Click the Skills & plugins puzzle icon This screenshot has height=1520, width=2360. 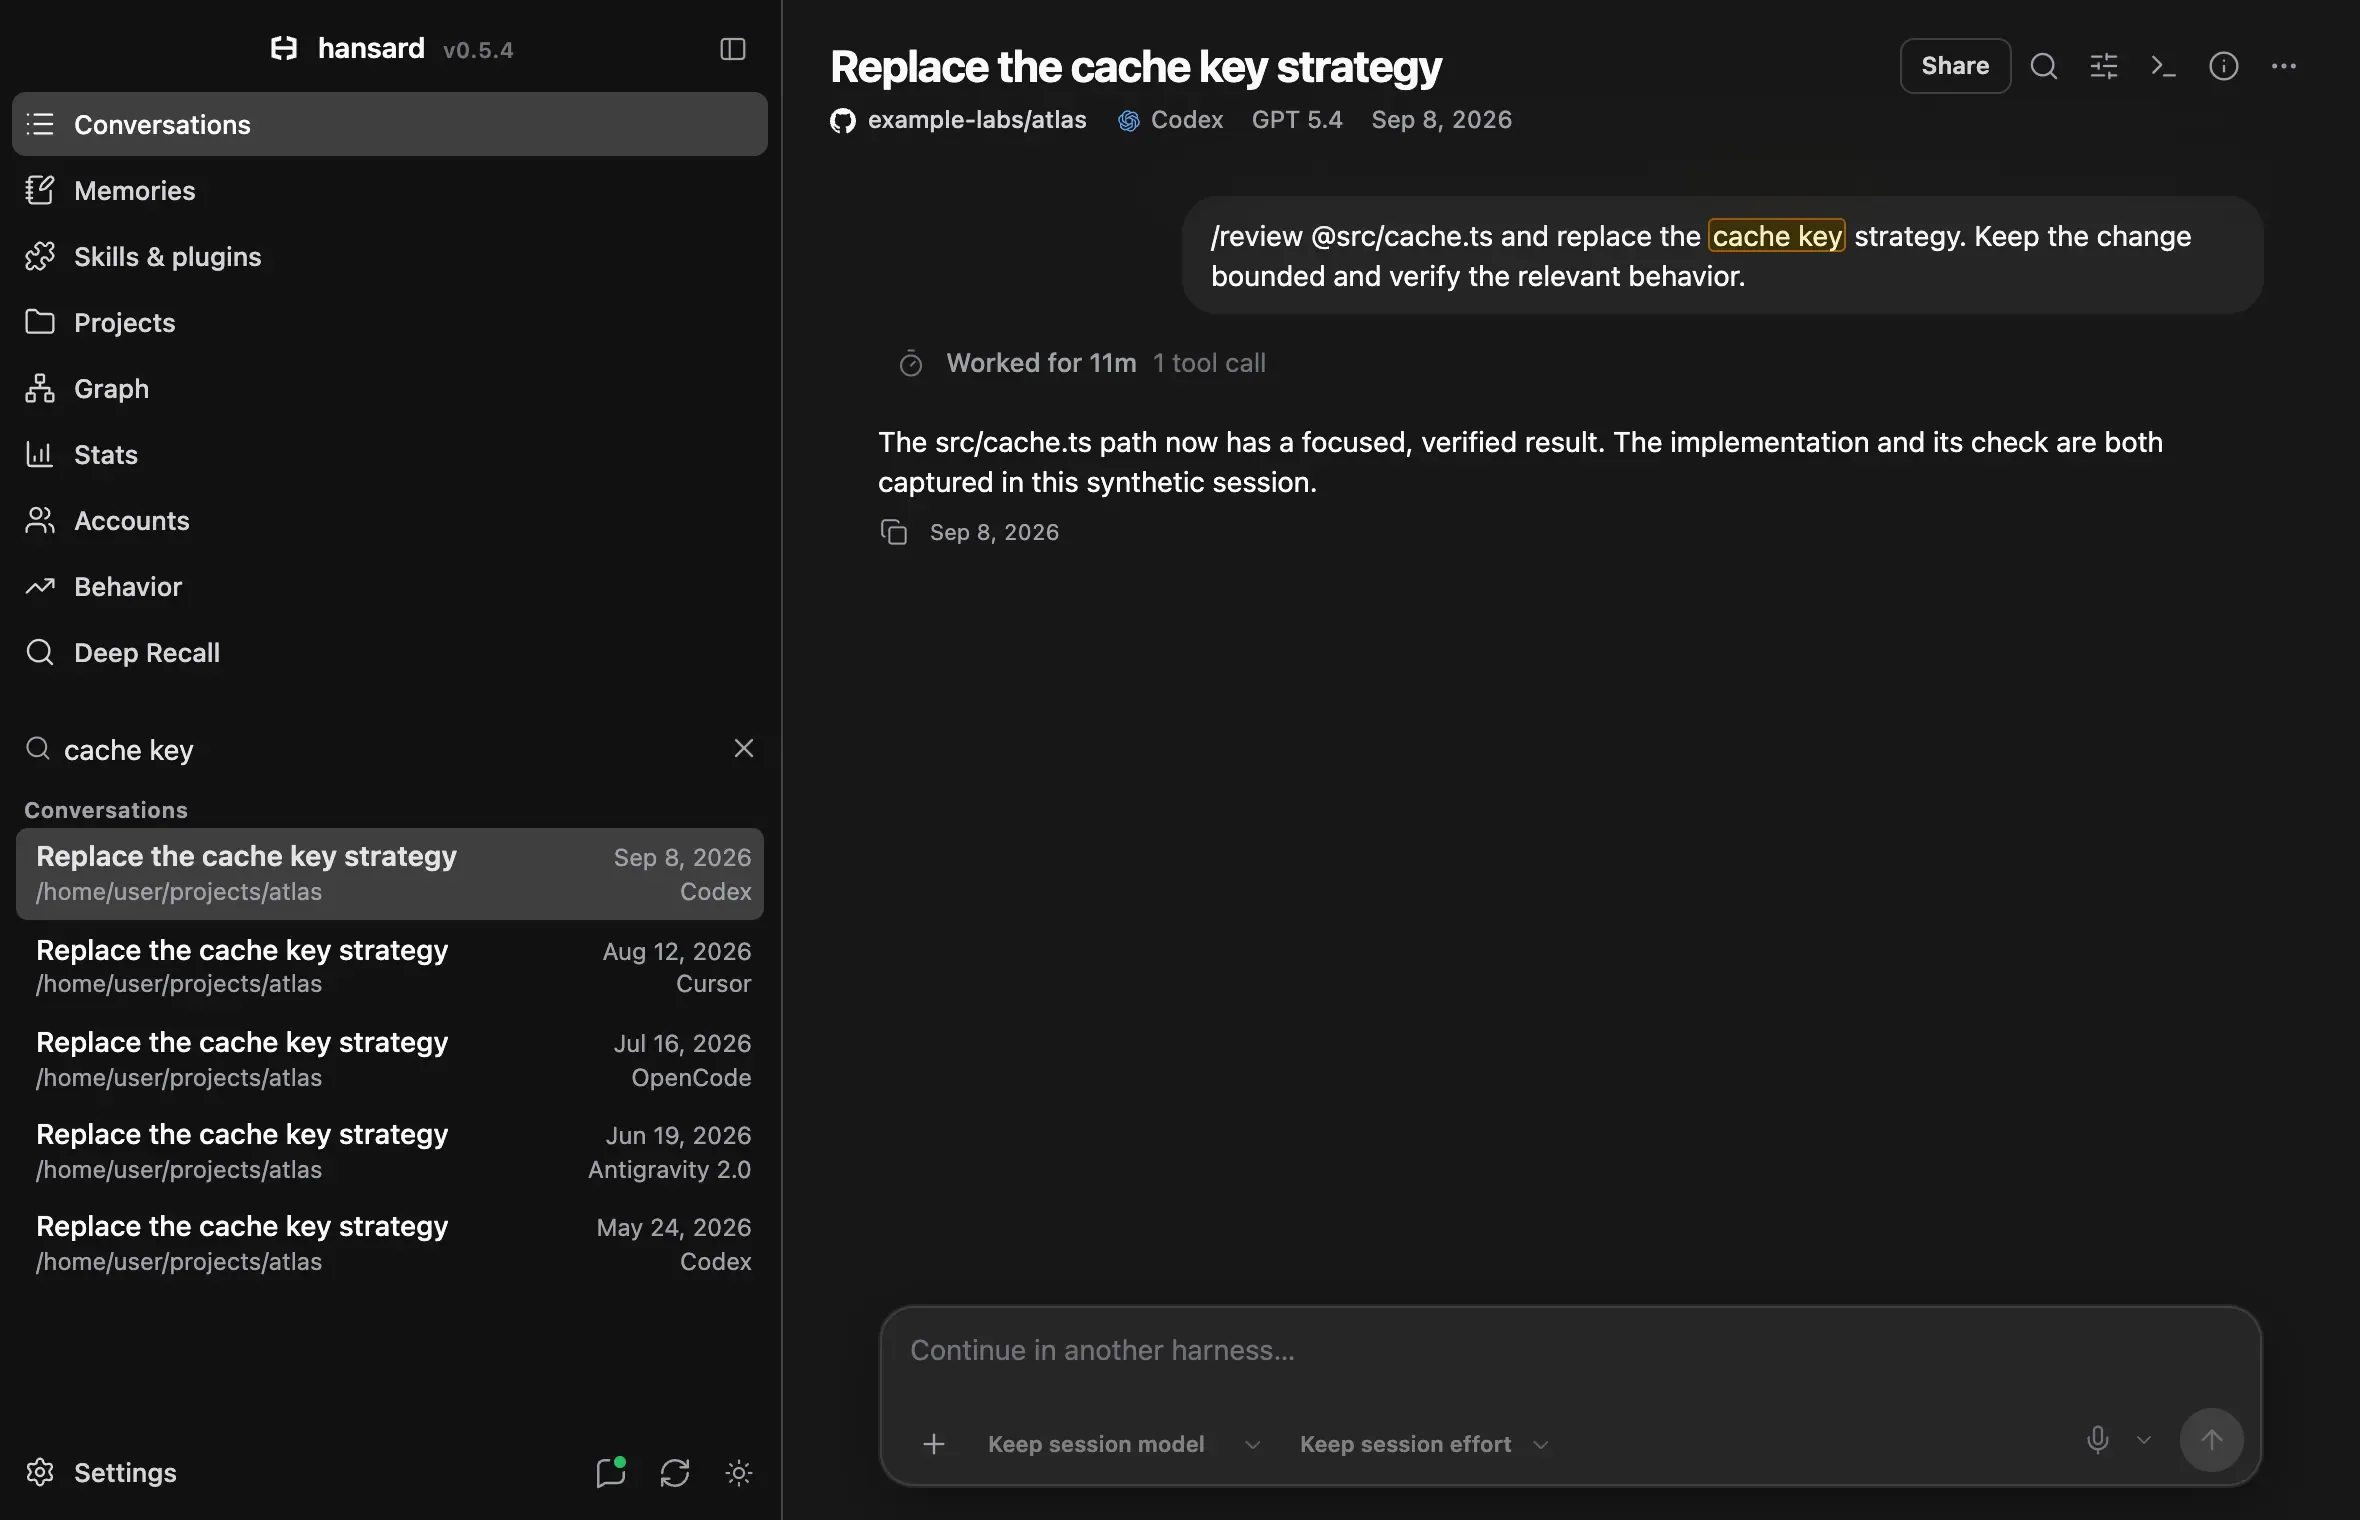tap(40, 256)
